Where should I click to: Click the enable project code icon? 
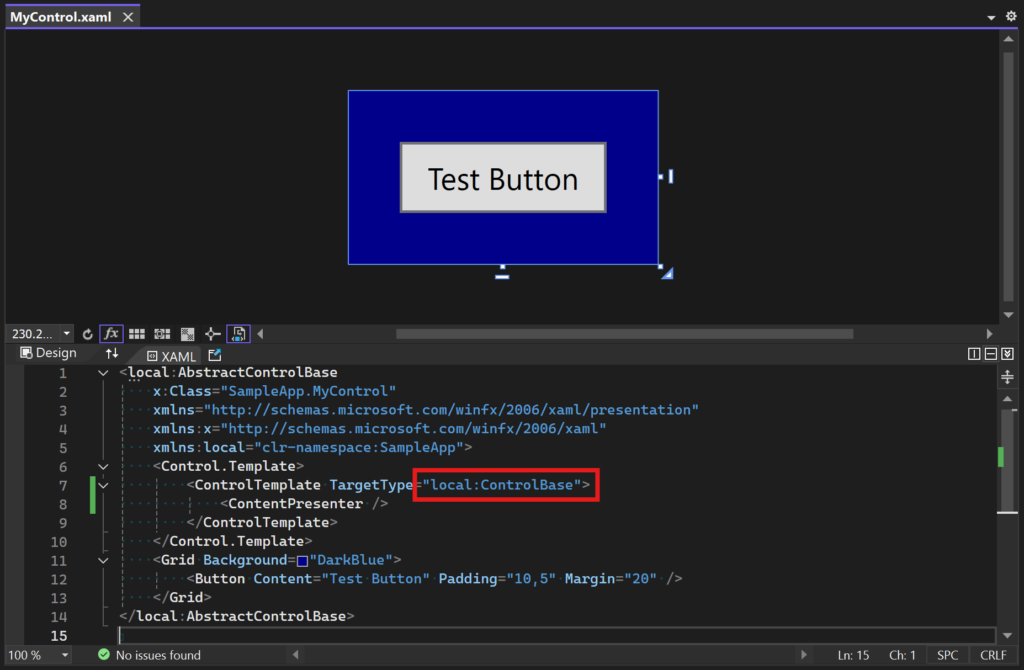coord(238,334)
